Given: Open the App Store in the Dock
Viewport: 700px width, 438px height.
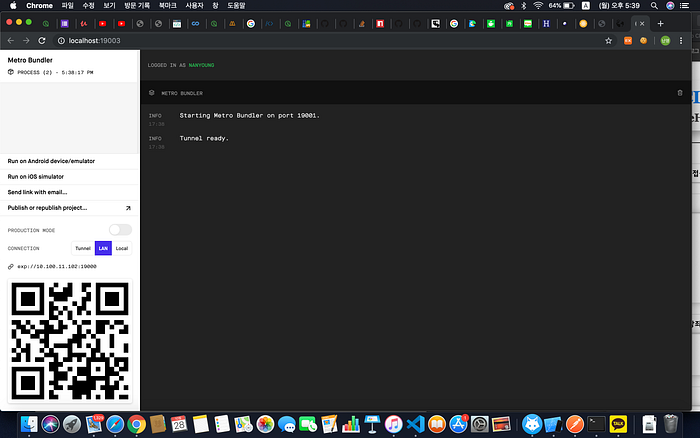Looking at the screenshot, I should click(x=458, y=424).
